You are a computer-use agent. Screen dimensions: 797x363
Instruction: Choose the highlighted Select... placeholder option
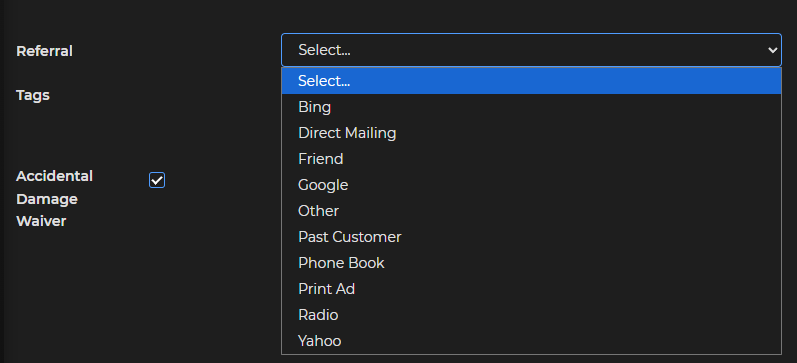pyautogui.click(x=531, y=81)
